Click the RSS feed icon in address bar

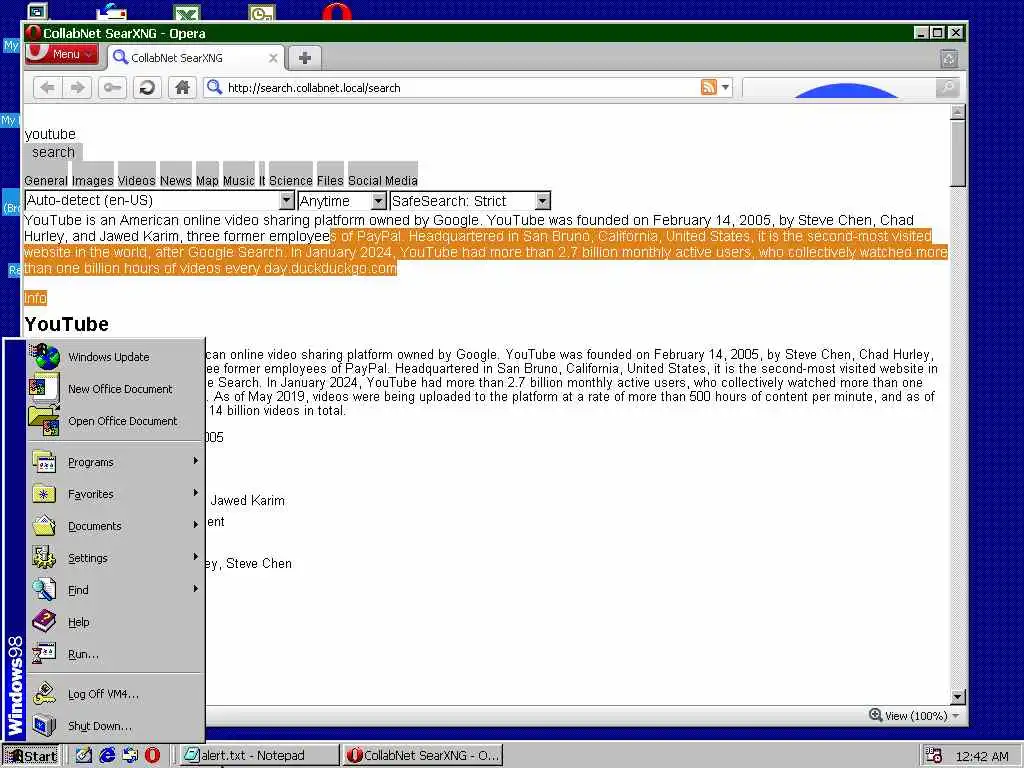[709, 87]
